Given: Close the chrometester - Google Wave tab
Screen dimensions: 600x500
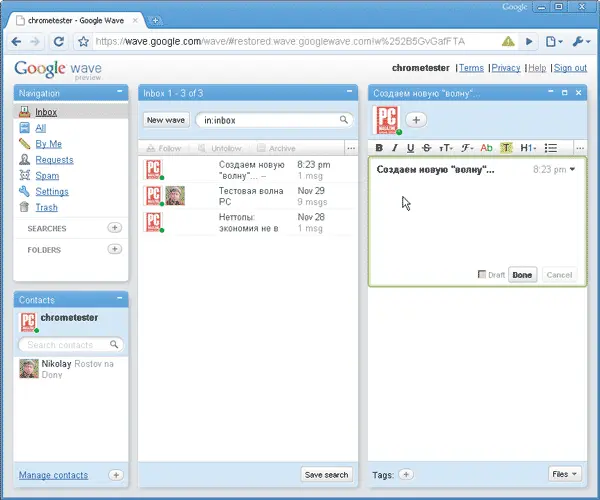Looking at the screenshot, I should tap(135, 21).
